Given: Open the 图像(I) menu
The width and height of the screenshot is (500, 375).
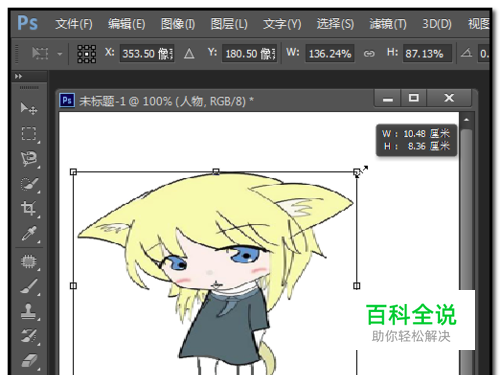Looking at the screenshot, I should pyautogui.click(x=178, y=24).
